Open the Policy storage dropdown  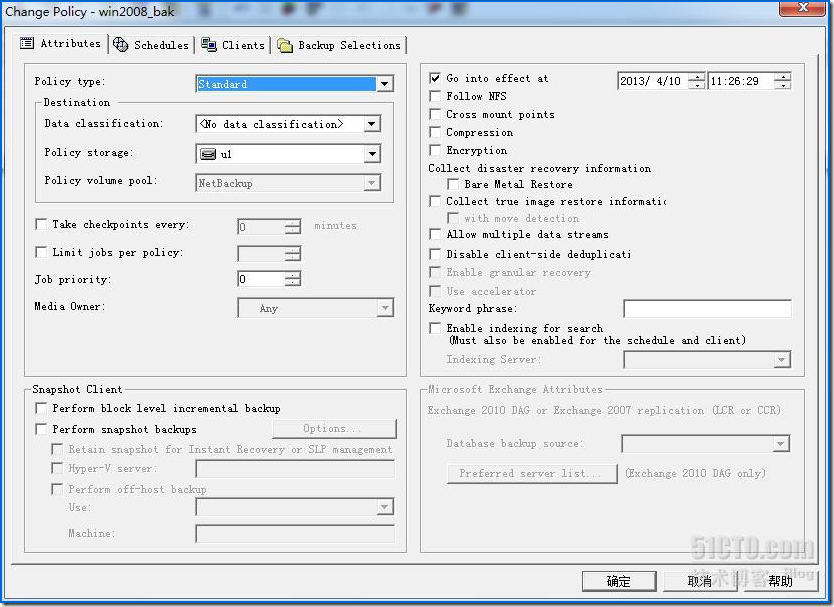coord(372,154)
